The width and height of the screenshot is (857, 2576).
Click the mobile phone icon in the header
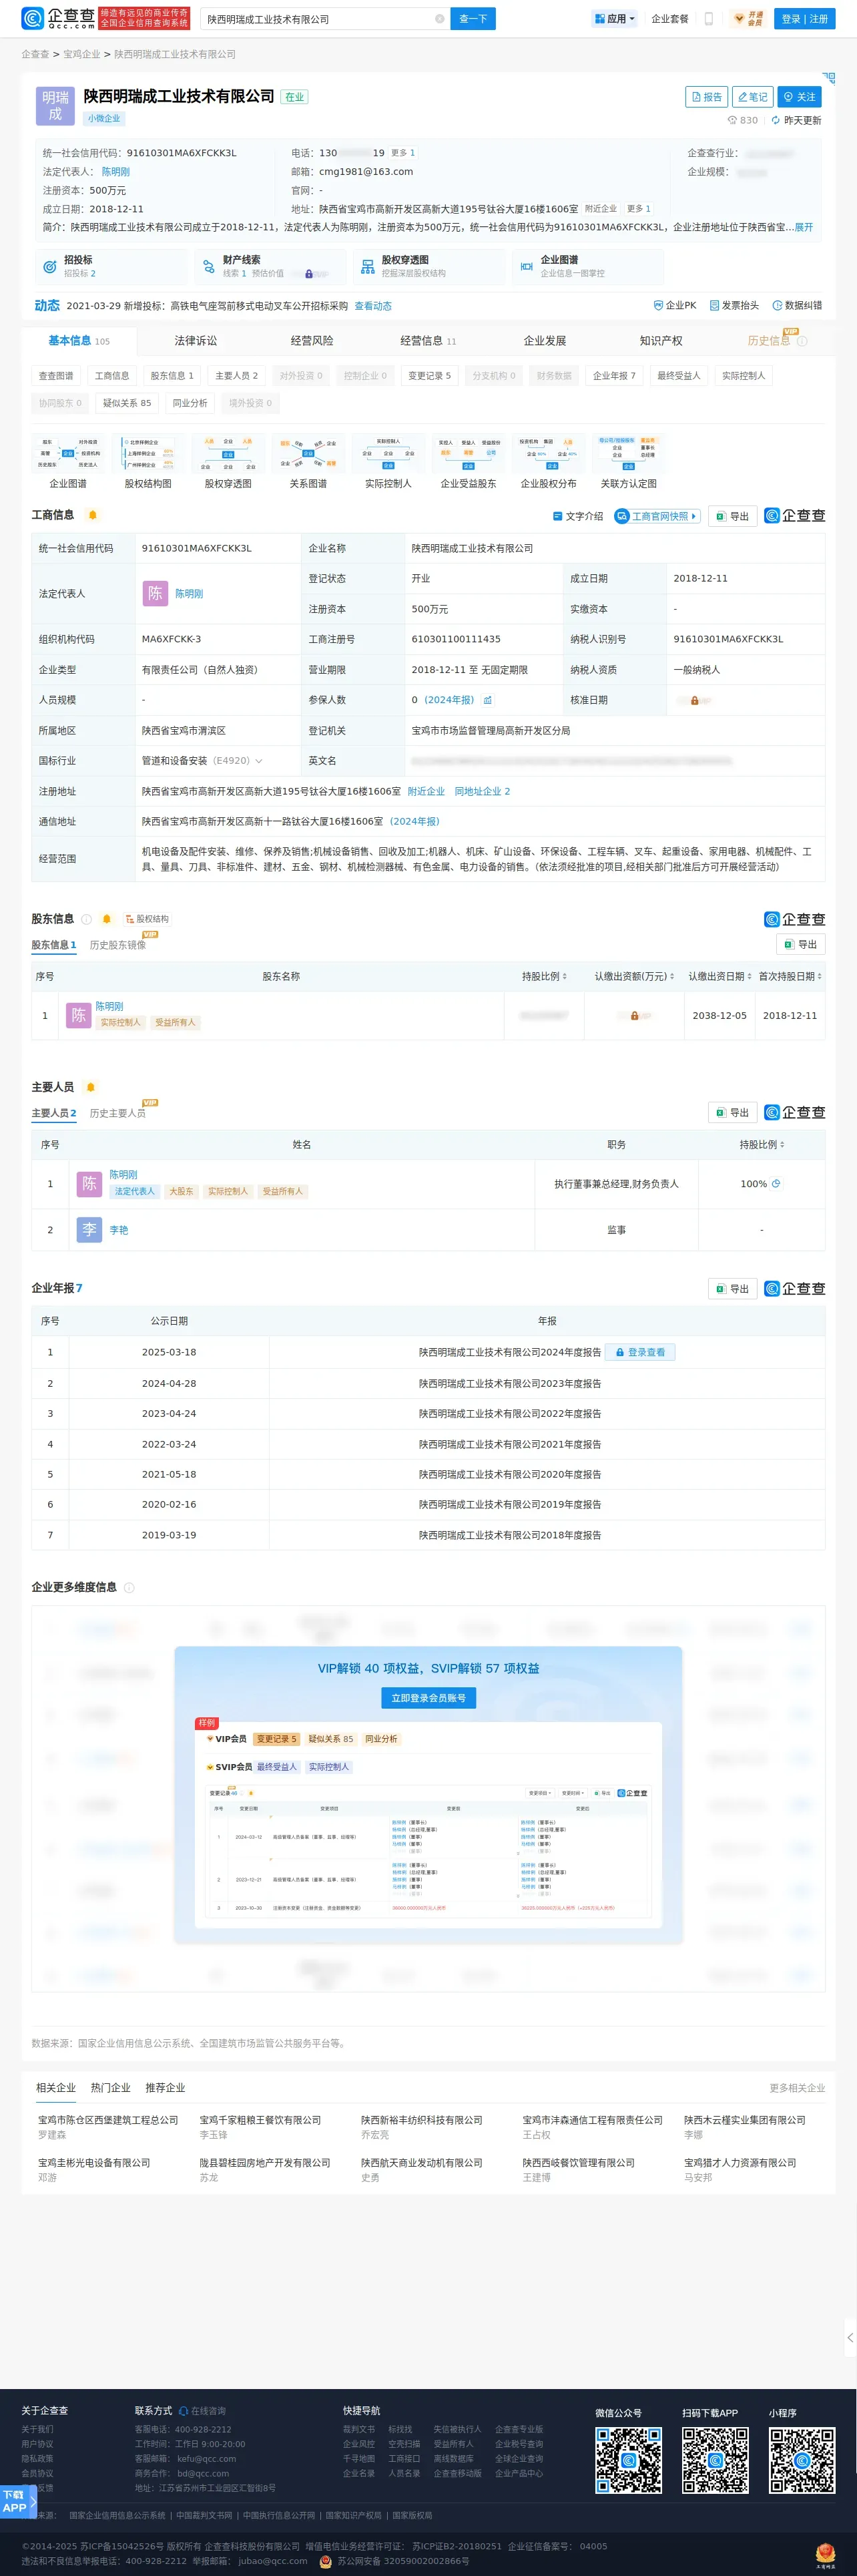pyautogui.click(x=709, y=19)
